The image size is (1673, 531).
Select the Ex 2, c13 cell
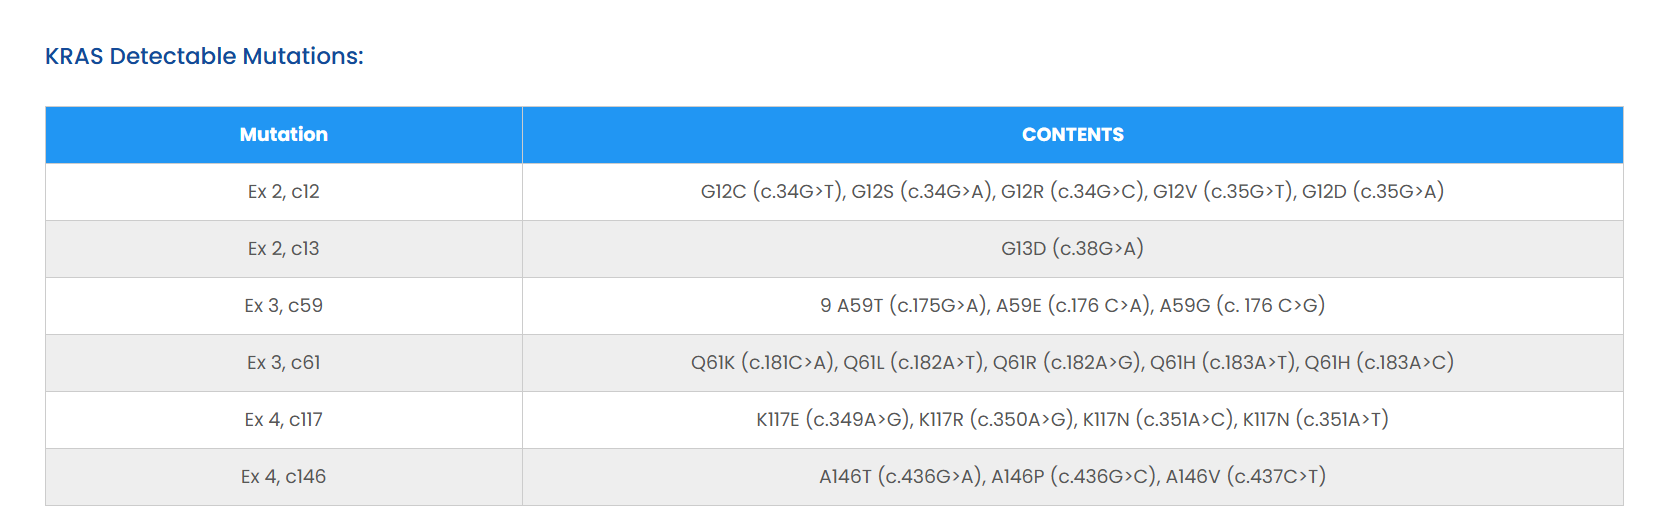tap(284, 249)
